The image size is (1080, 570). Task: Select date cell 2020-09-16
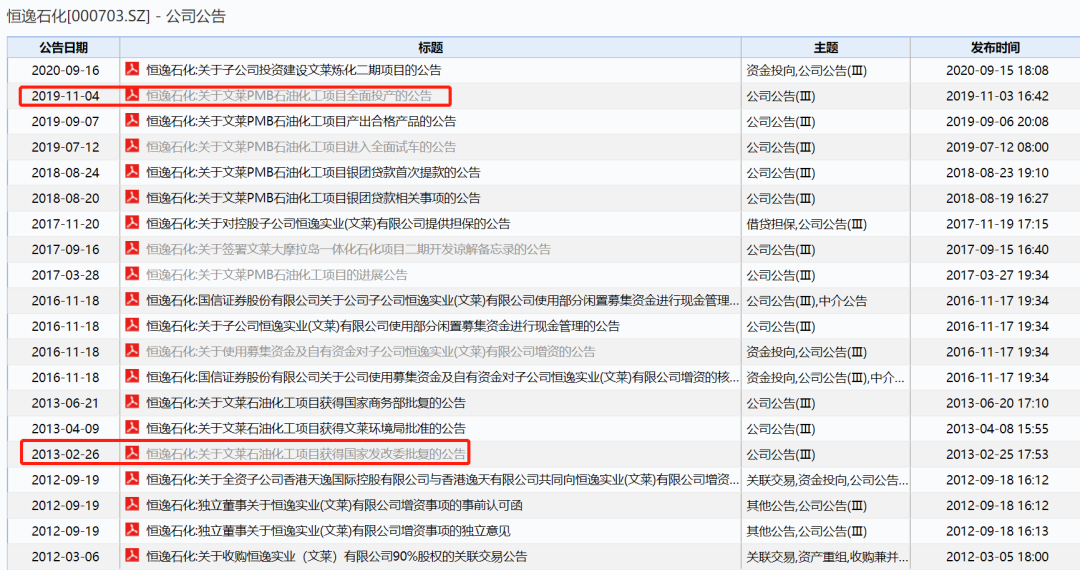pos(65,70)
